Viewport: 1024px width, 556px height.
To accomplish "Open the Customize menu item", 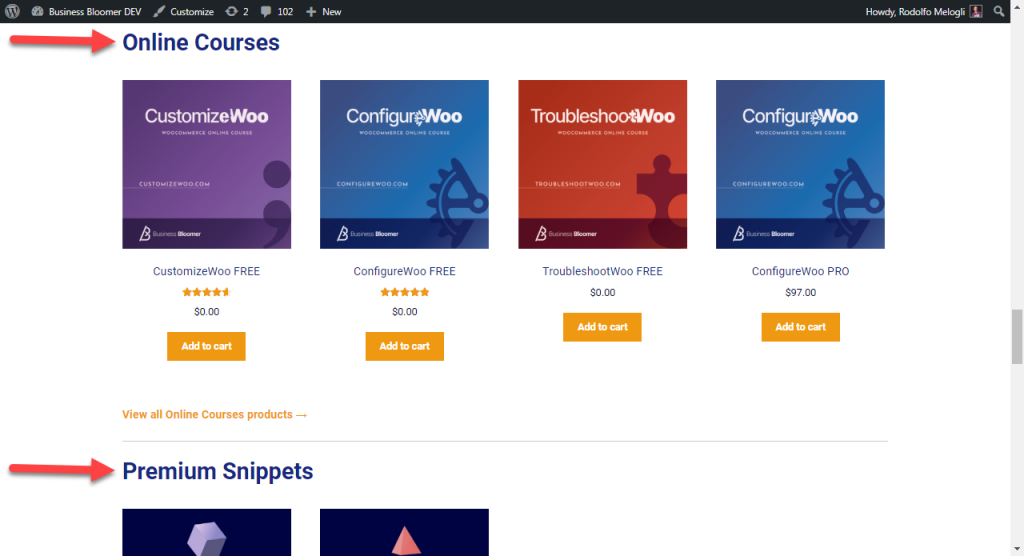I will point(184,11).
